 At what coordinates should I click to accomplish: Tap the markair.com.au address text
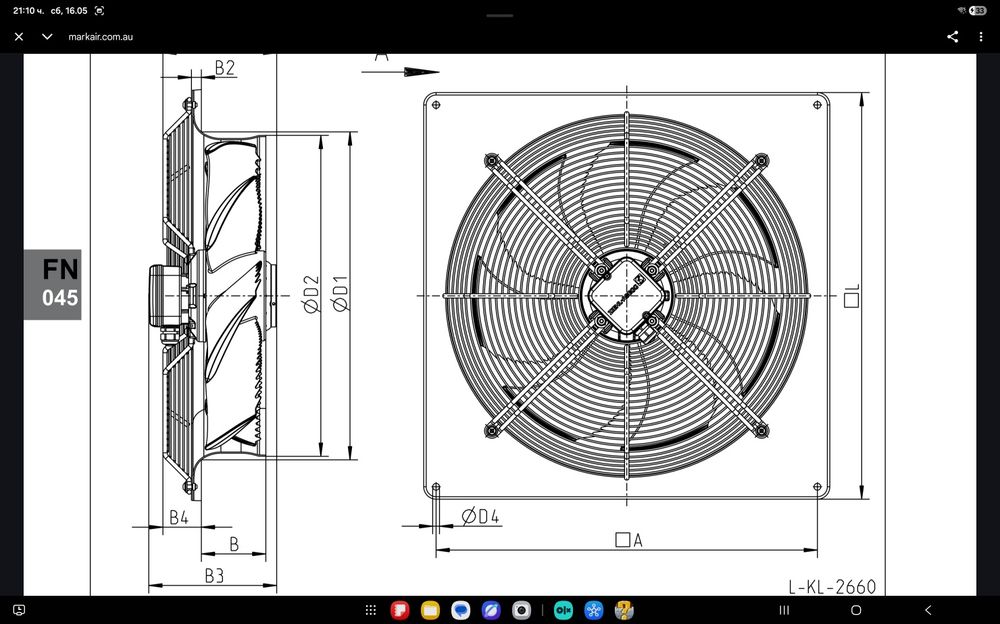point(101,36)
